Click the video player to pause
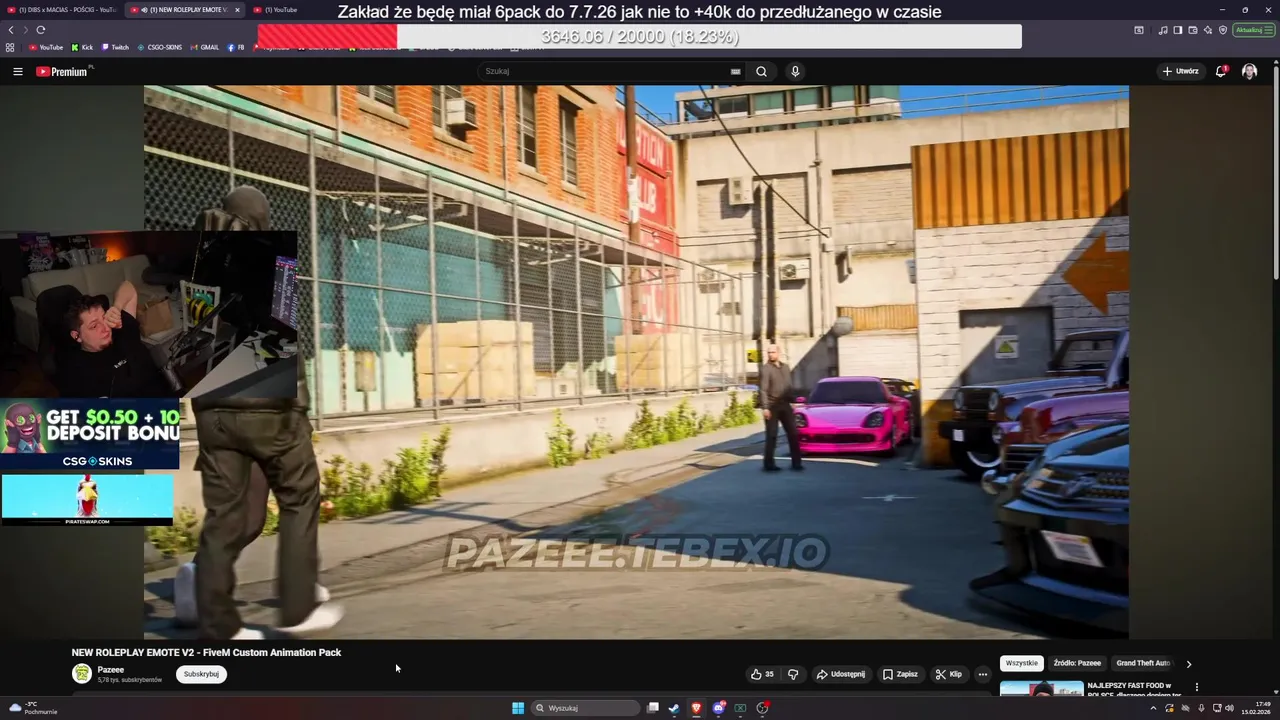The image size is (1280, 720). tap(636, 361)
